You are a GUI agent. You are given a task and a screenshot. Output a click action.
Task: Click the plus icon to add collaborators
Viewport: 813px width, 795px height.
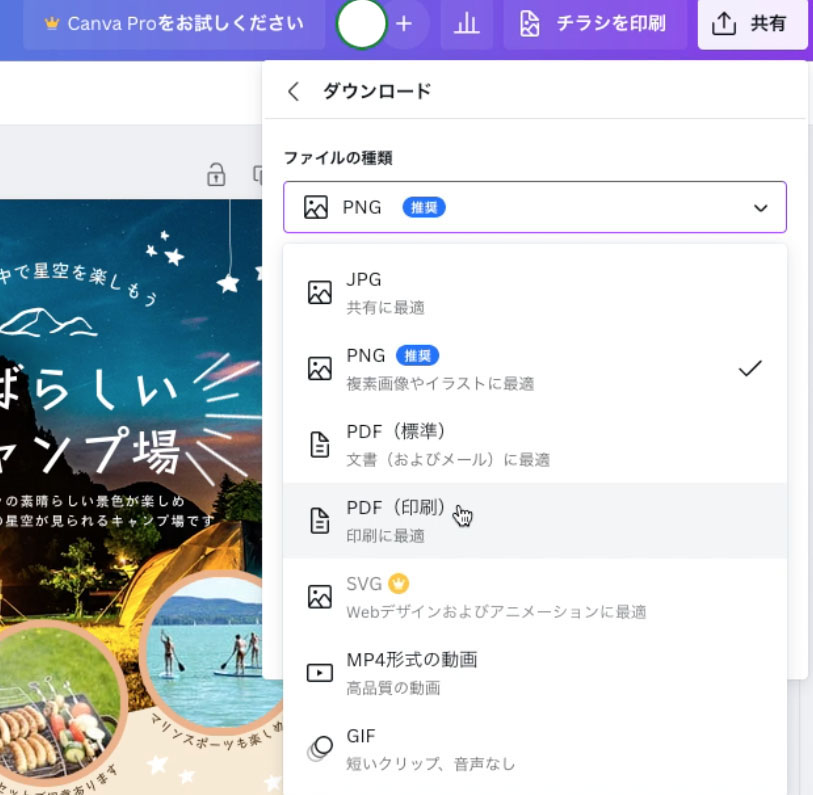pos(404,24)
